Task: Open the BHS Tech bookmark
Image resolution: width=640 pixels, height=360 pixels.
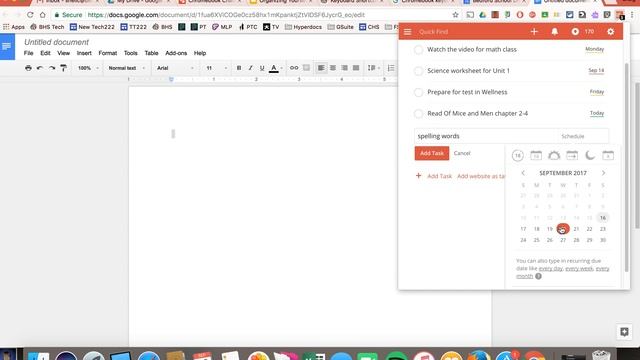Action: 47,27
